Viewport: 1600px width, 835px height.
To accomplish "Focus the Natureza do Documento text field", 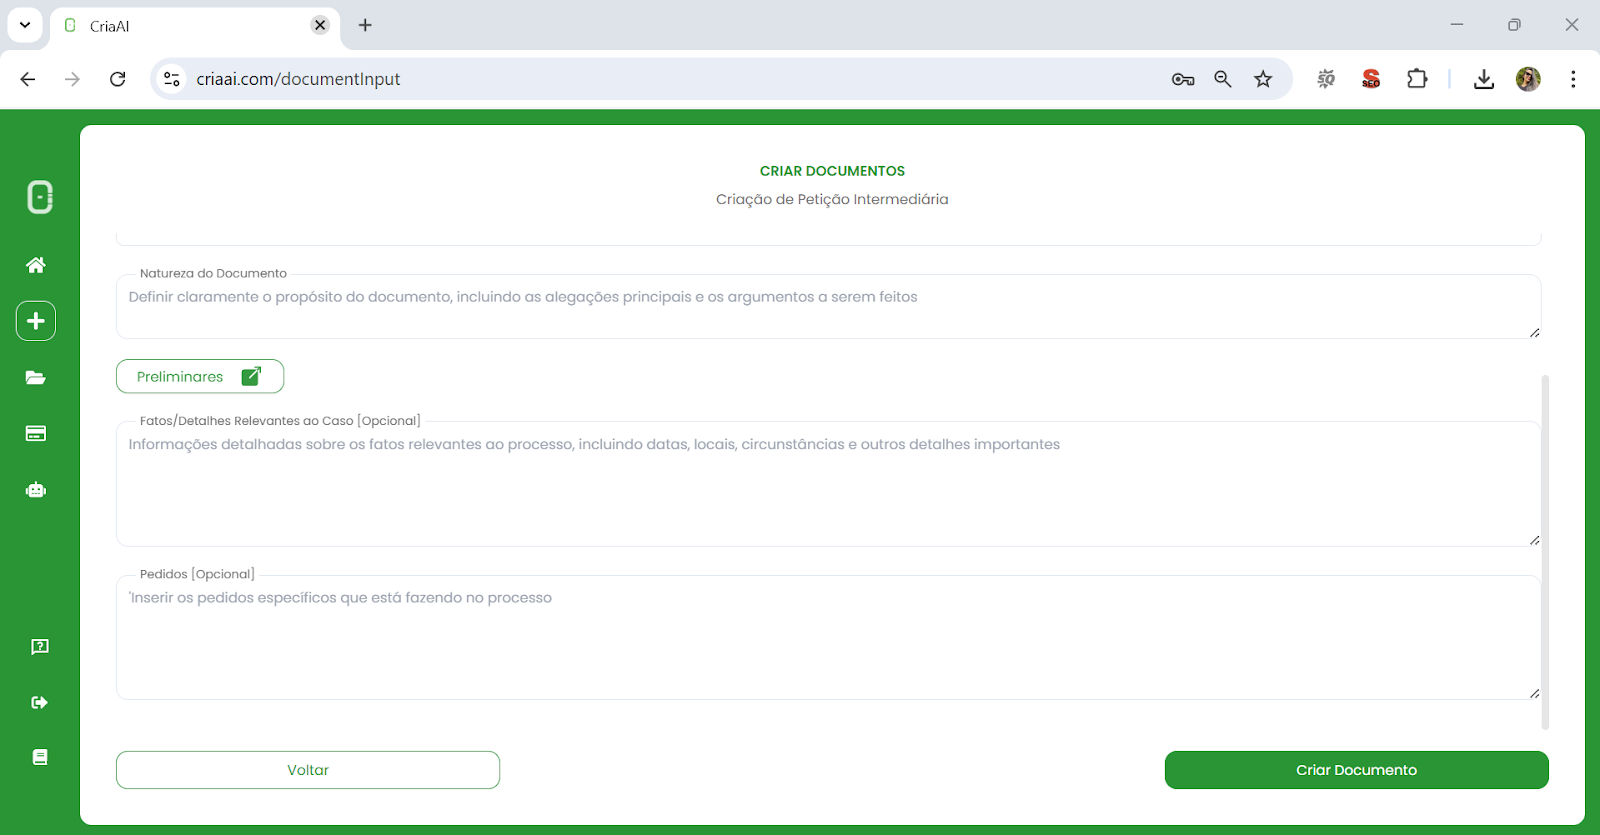I will 828,308.
